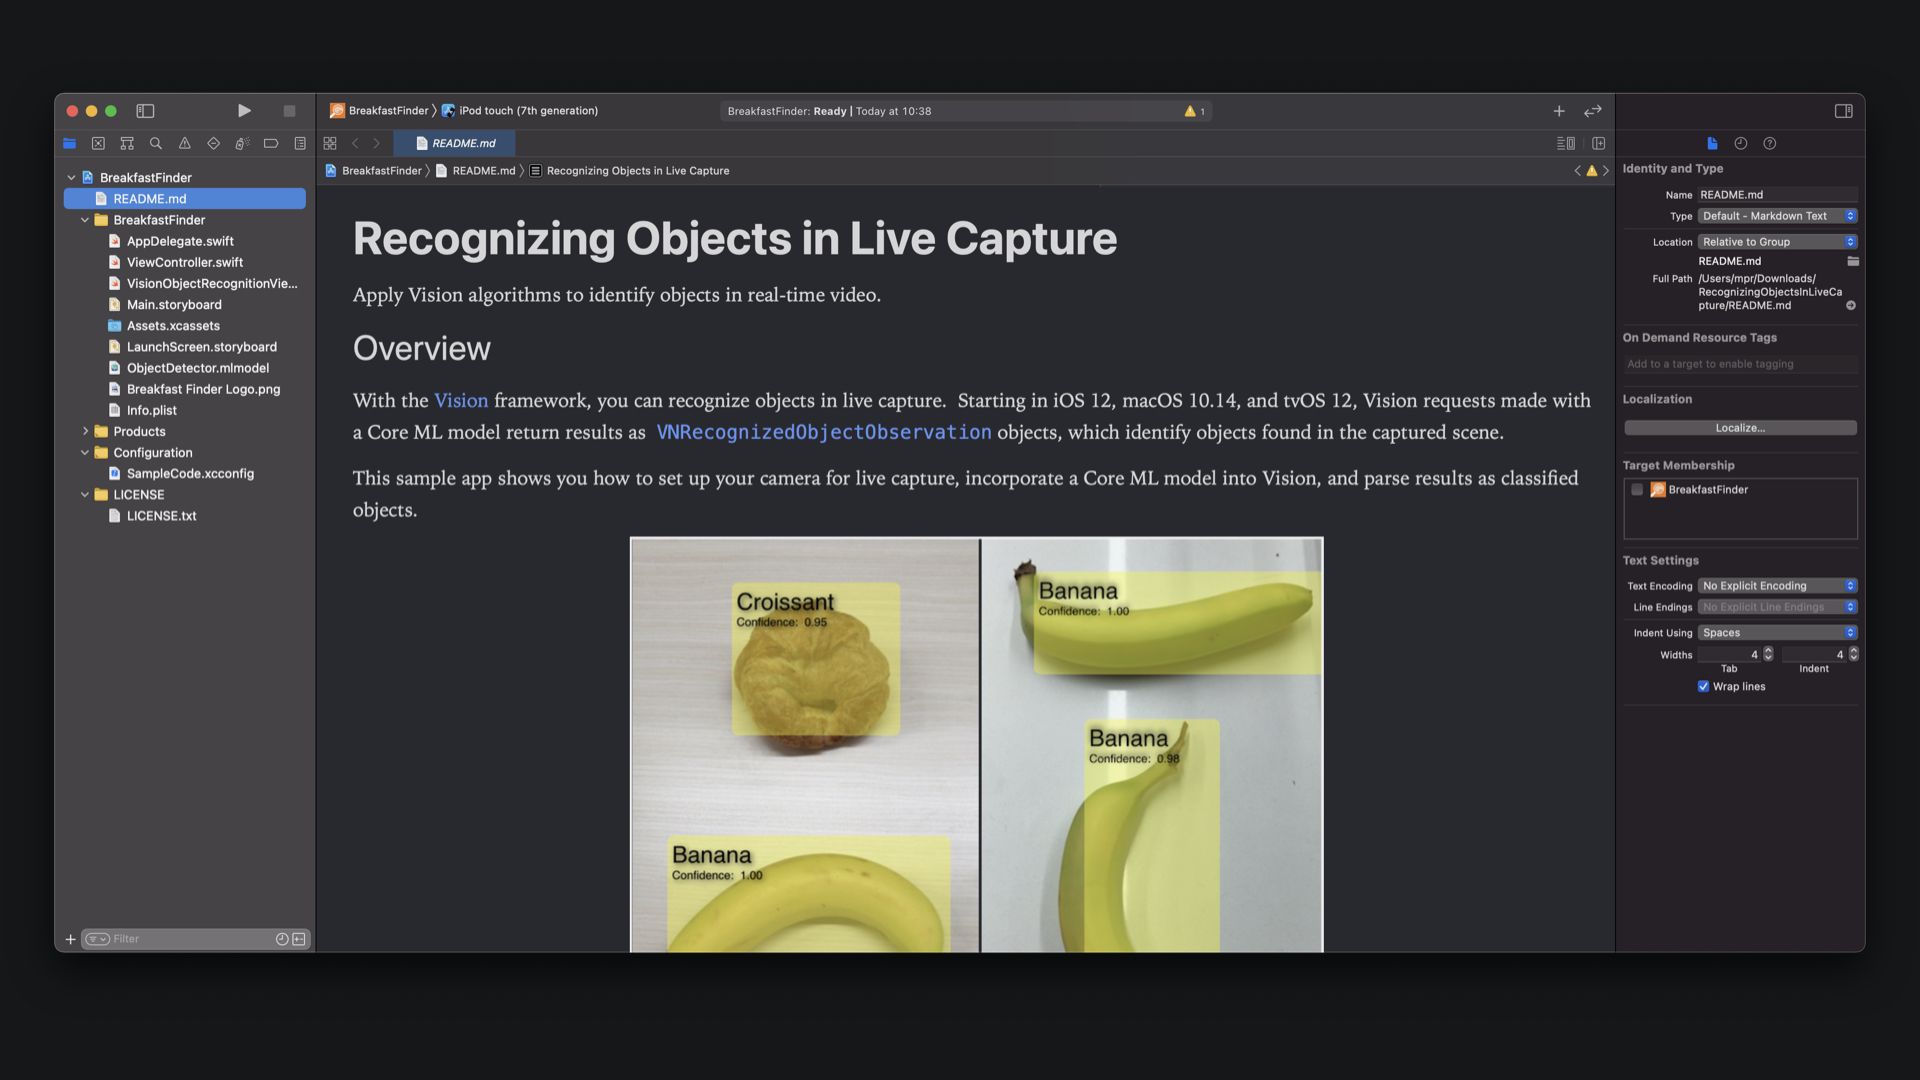Collapse the Configuration group
The width and height of the screenshot is (1920, 1080).
85,453
